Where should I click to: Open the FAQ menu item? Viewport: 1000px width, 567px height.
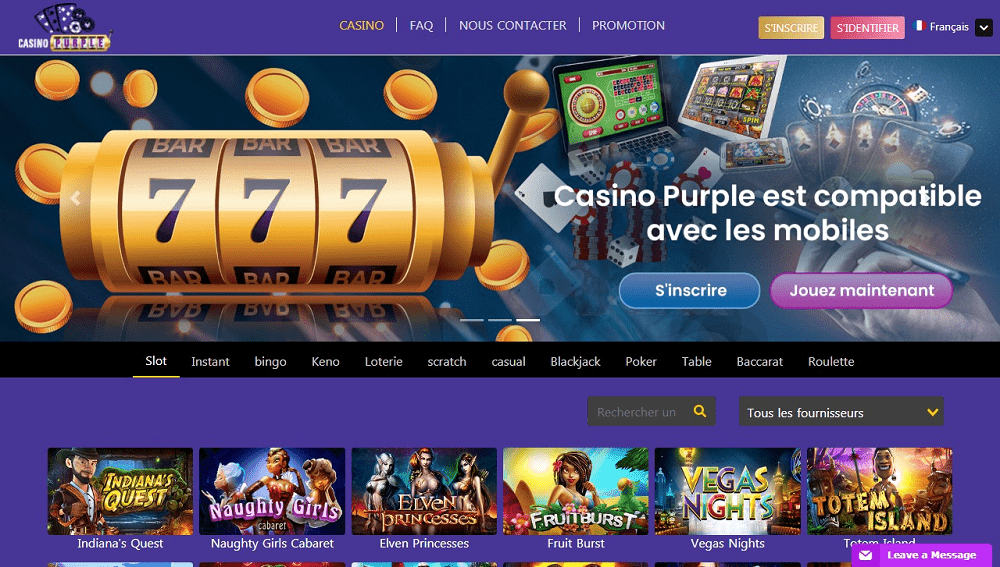(421, 26)
